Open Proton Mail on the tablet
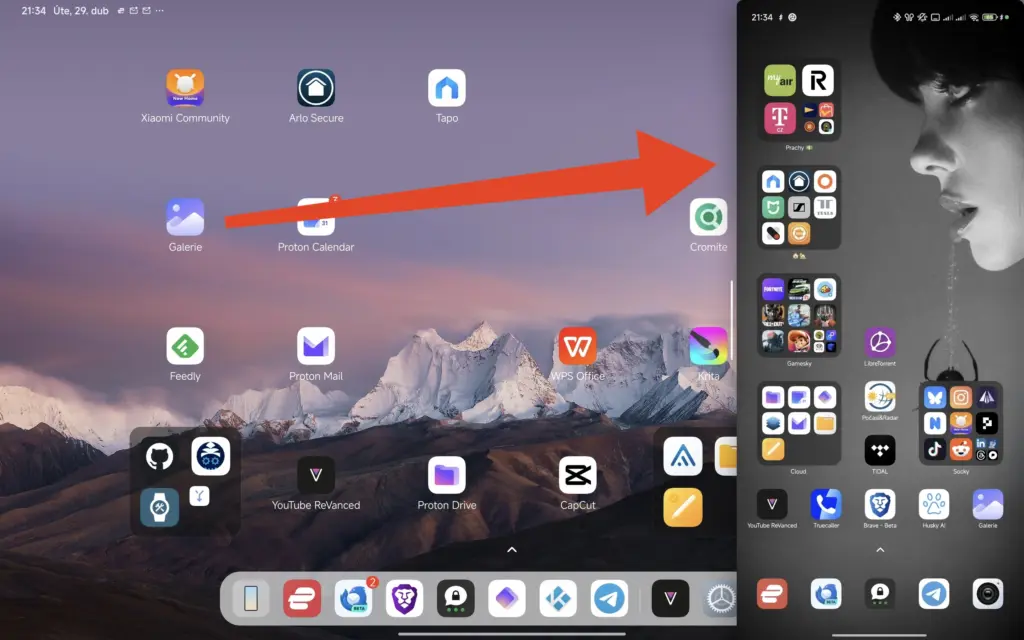The width and height of the screenshot is (1024, 640). coord(316,346)
